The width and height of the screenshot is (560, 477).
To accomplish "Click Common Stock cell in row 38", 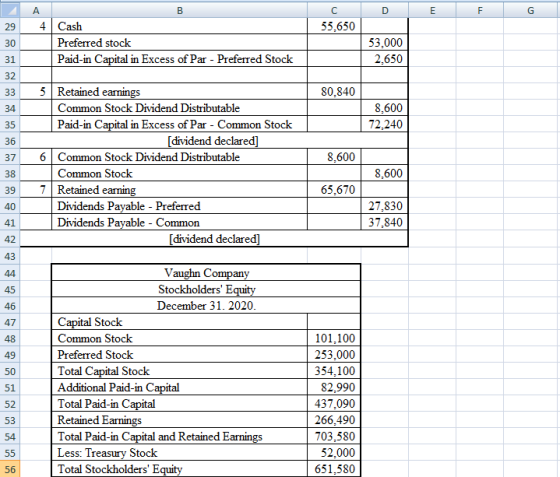I will click(x=180, y=174).
